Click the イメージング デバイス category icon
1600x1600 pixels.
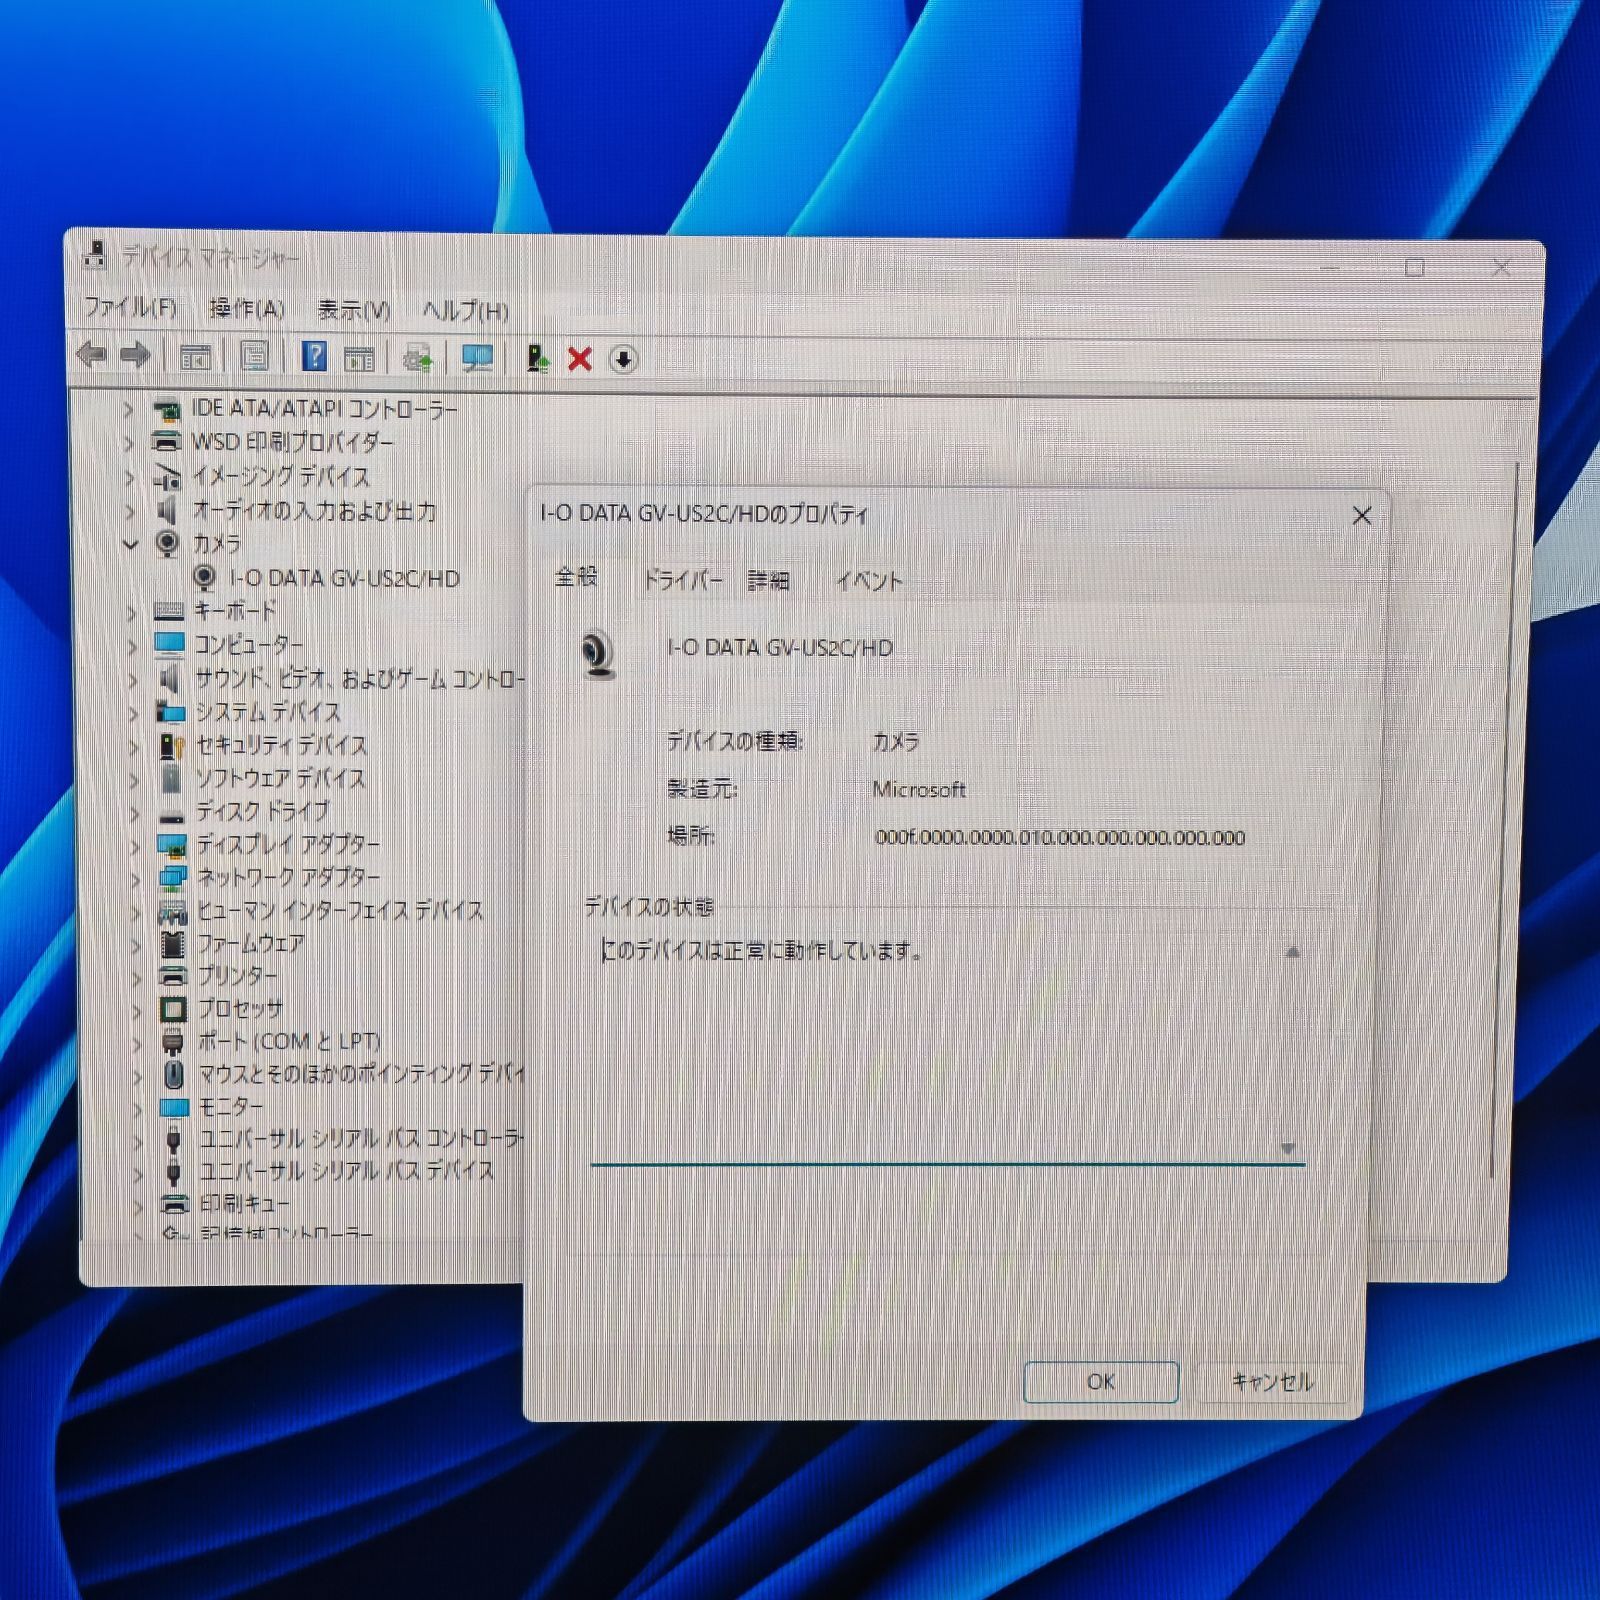point(167,476)
